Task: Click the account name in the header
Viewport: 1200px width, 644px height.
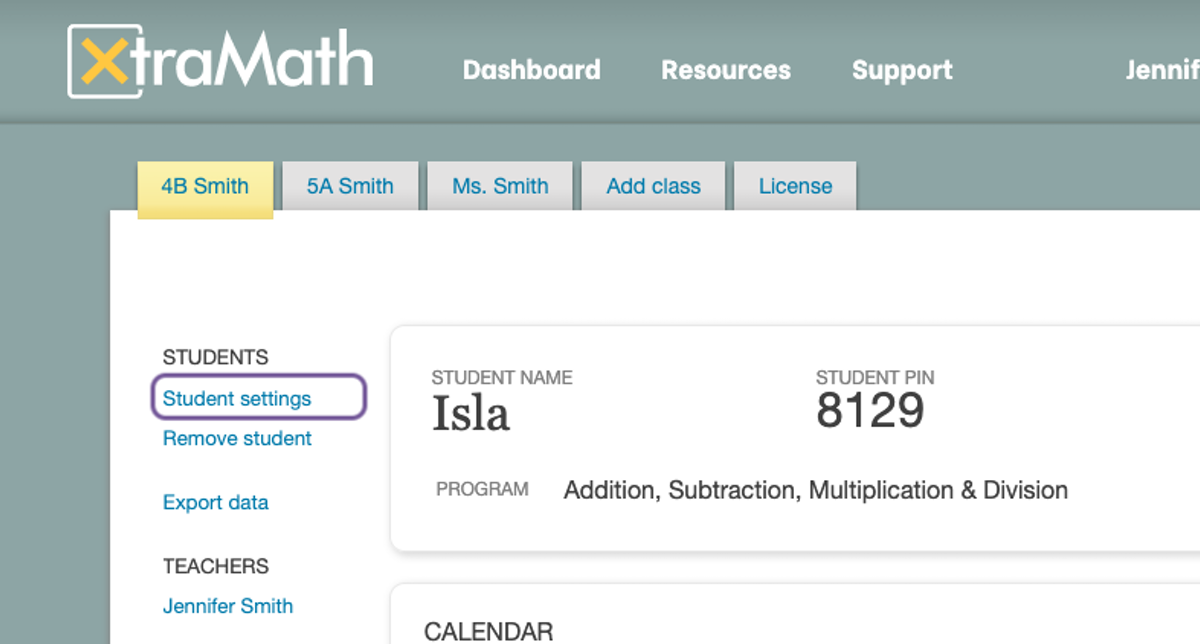Action: [1163, 70]
